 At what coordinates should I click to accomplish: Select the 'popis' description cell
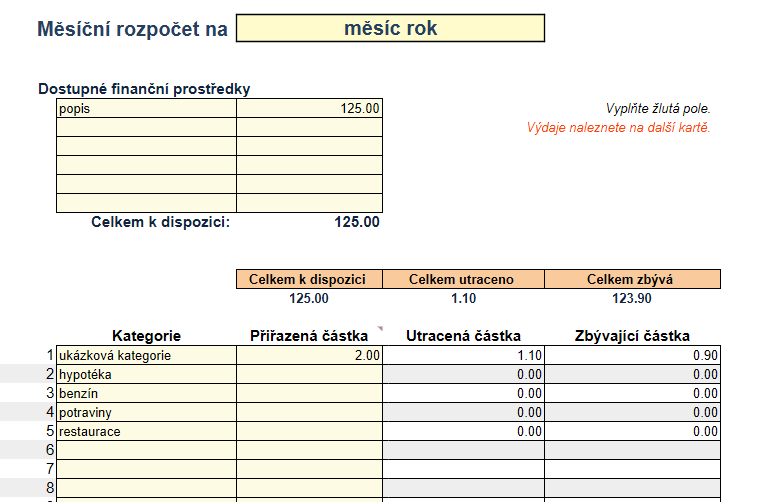click(x=146, y=108)
